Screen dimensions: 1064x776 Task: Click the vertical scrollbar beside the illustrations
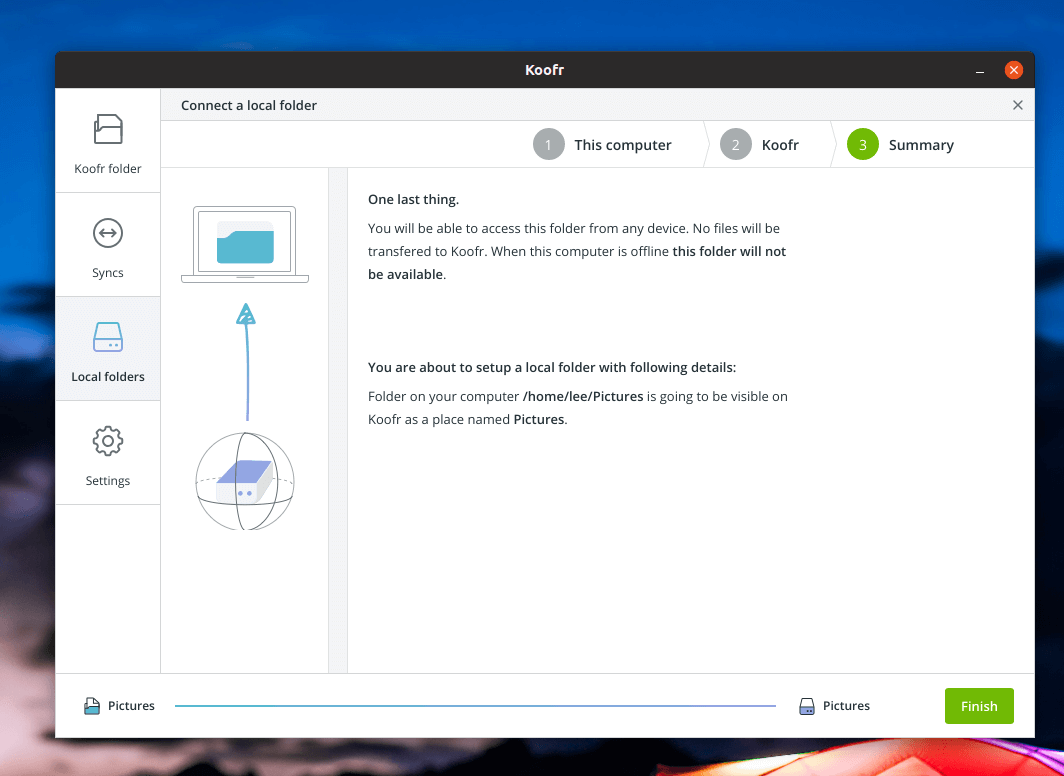click(338, 420)
